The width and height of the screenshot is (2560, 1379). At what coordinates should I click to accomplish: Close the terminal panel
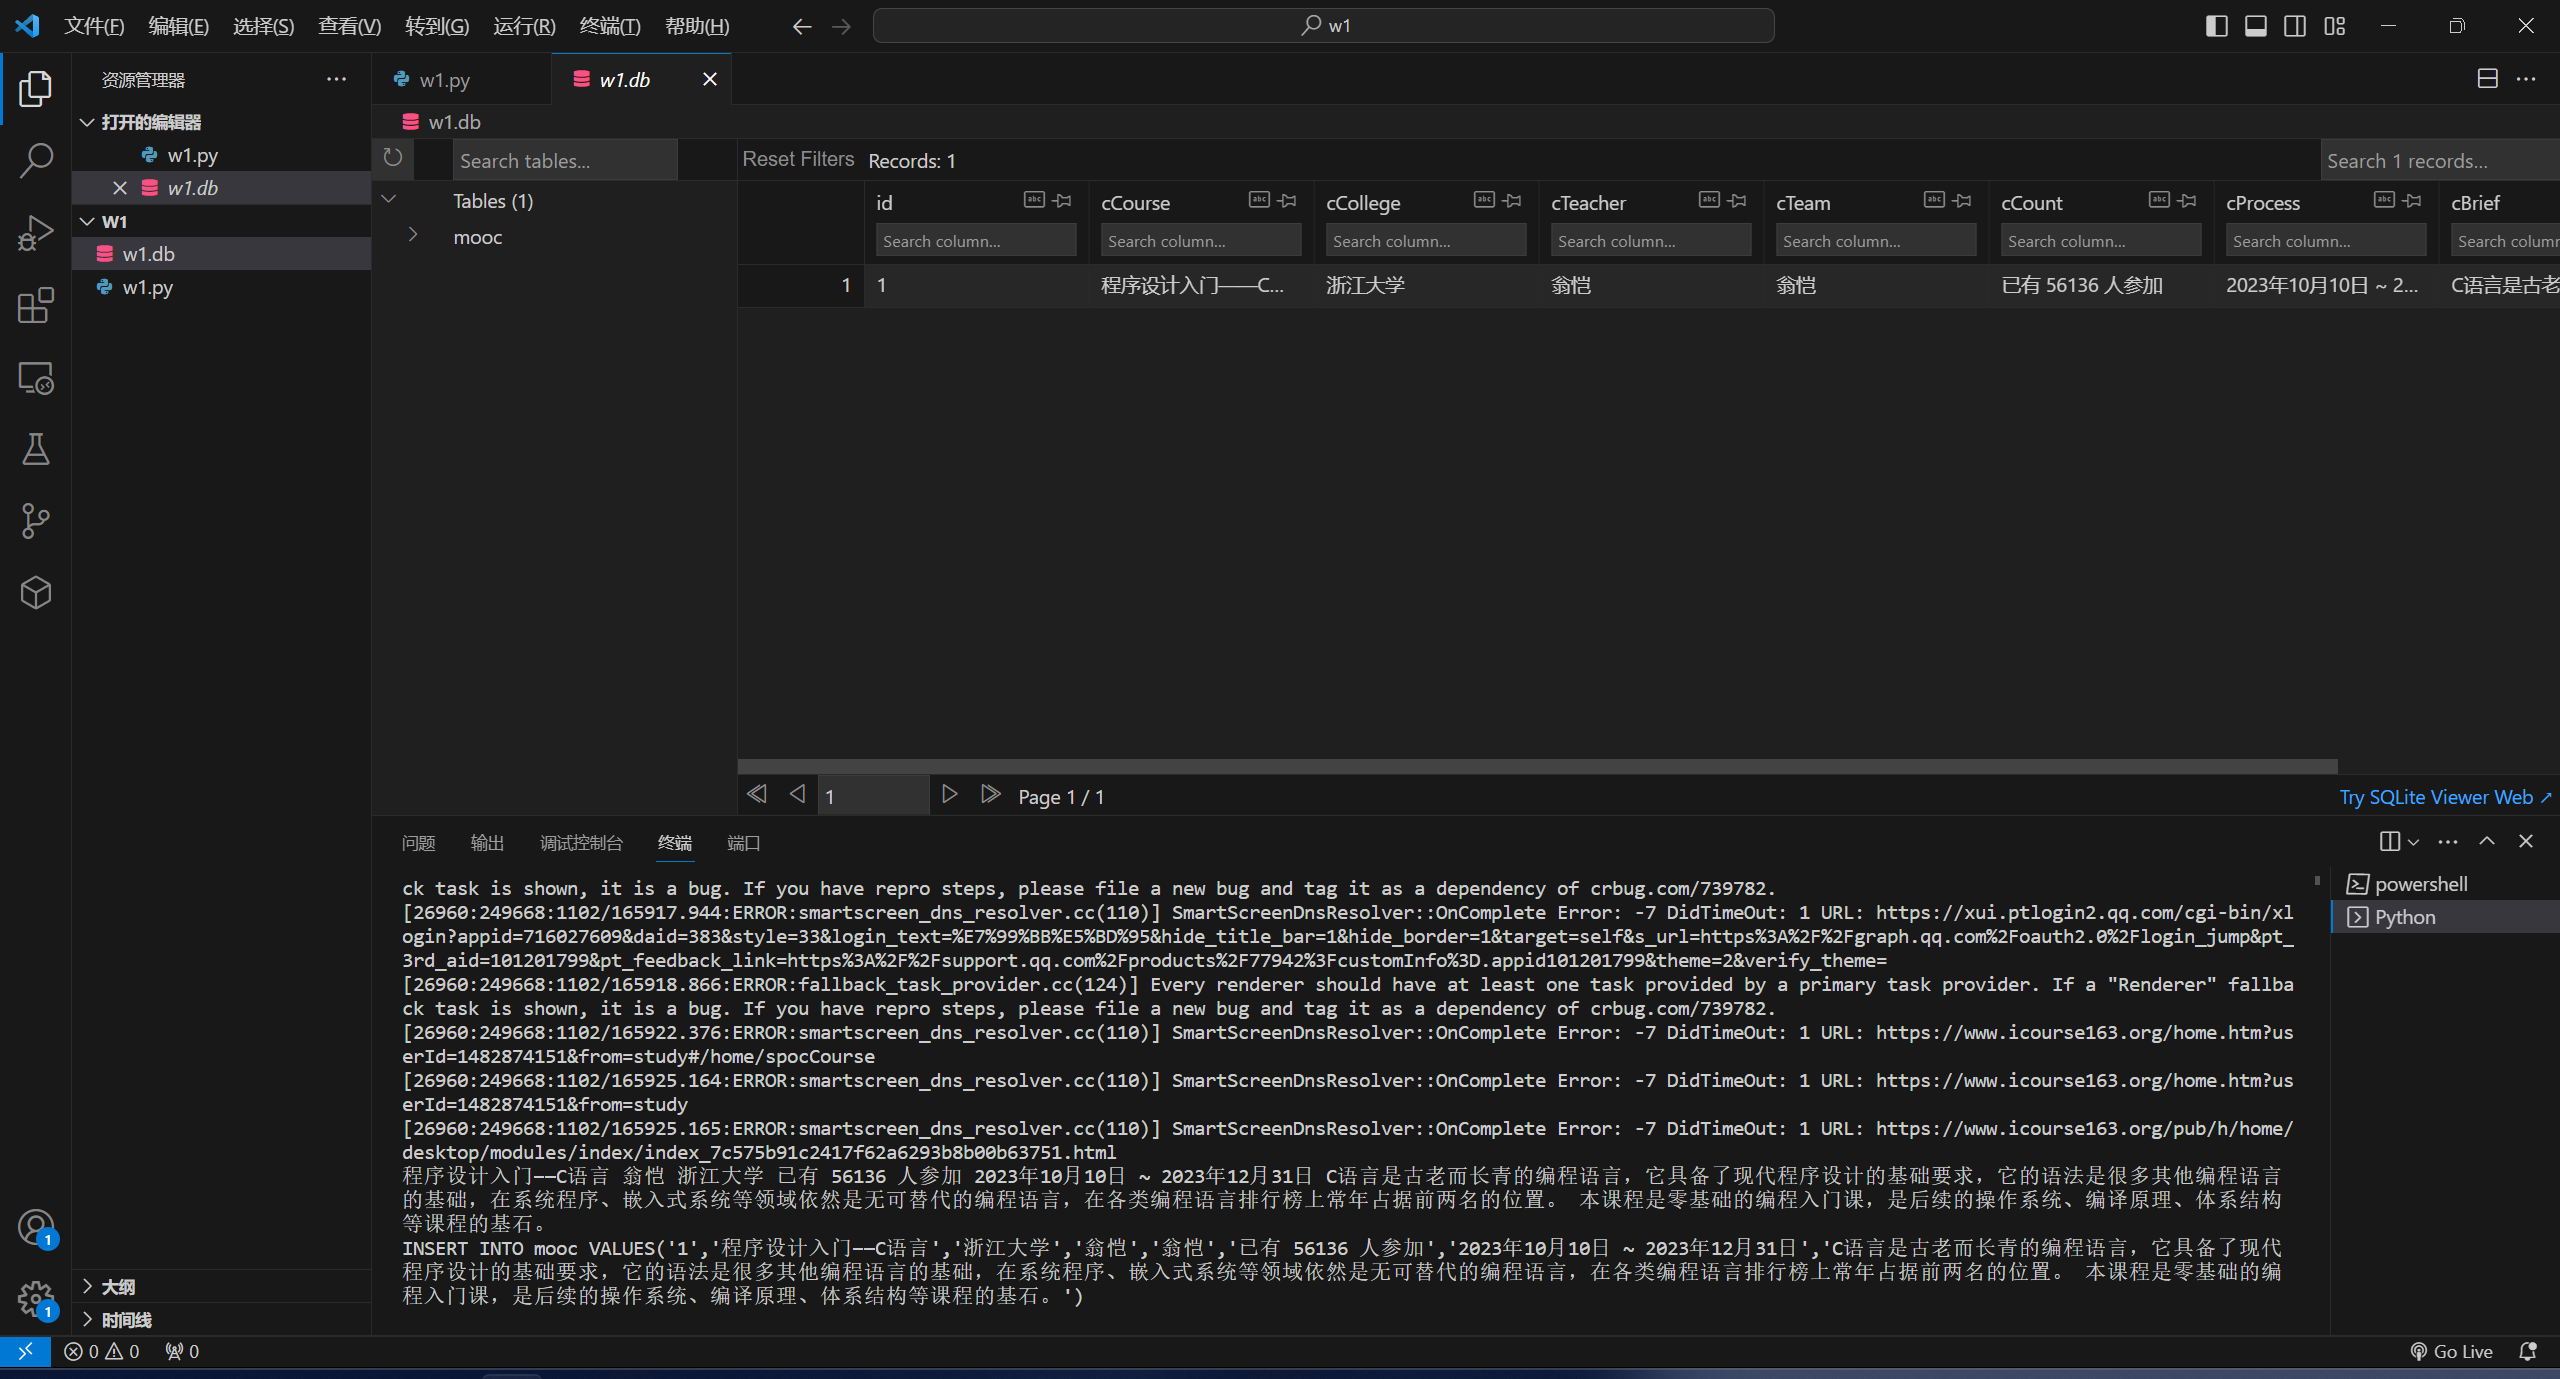pos(2526,842)
